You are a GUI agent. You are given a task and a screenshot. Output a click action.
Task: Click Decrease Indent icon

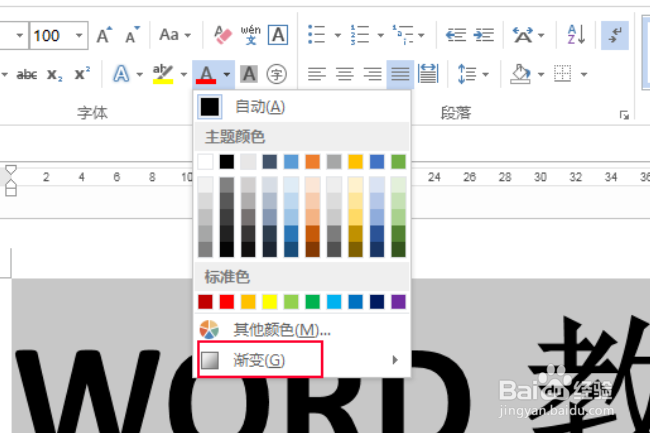(456, 35)
